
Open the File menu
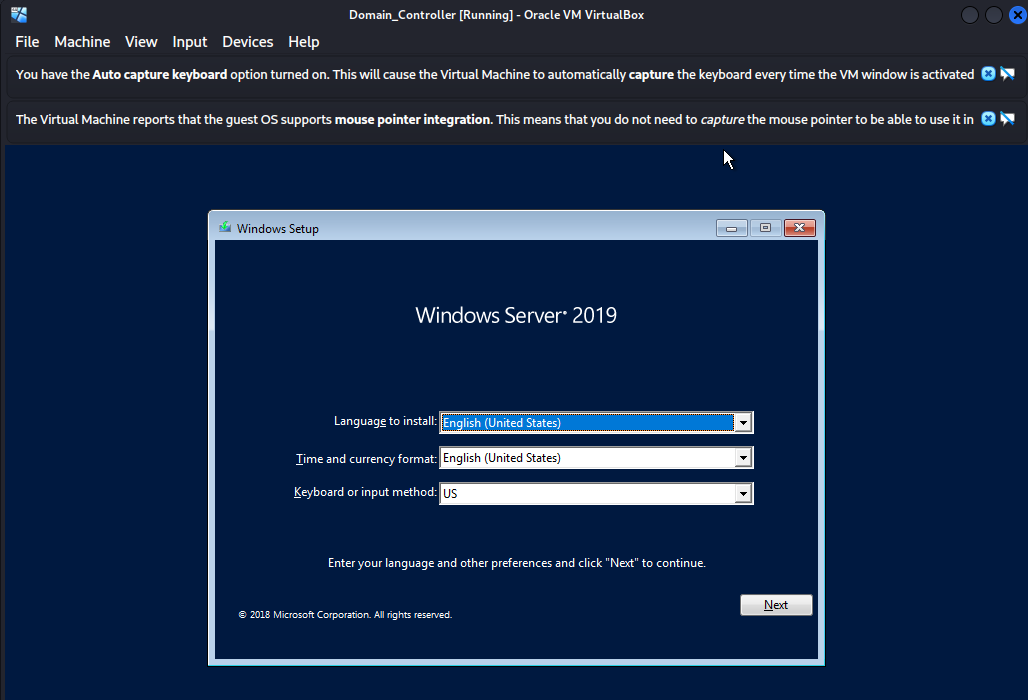[28, 42]
